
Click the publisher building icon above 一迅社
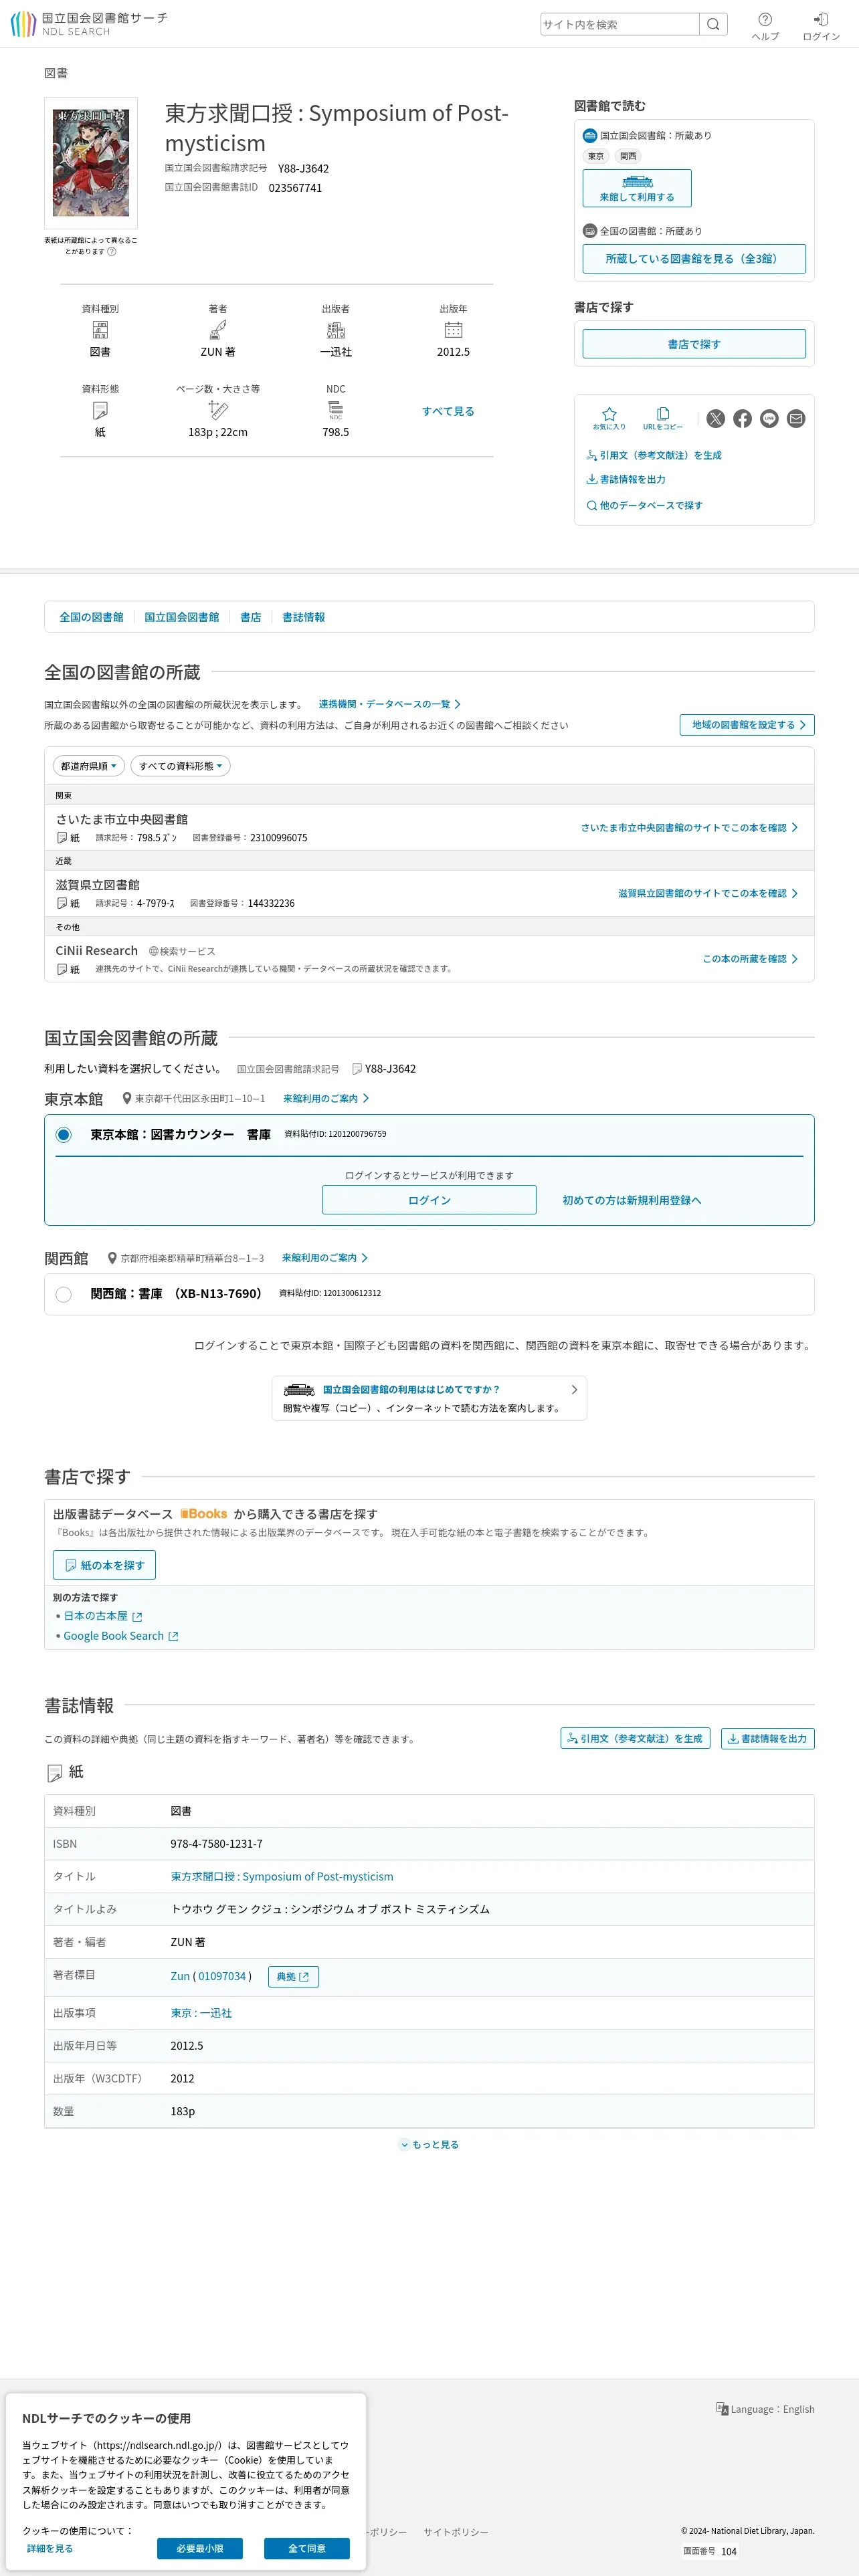(x=336, y=330)
